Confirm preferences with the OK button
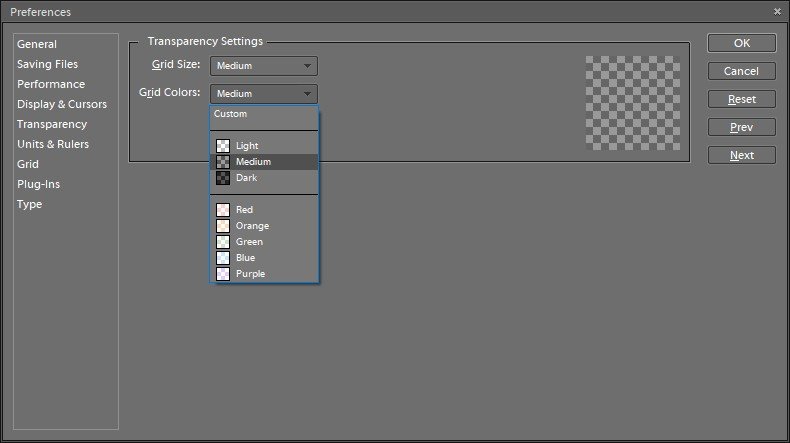790x443 pixels. [x=742, y=43]
